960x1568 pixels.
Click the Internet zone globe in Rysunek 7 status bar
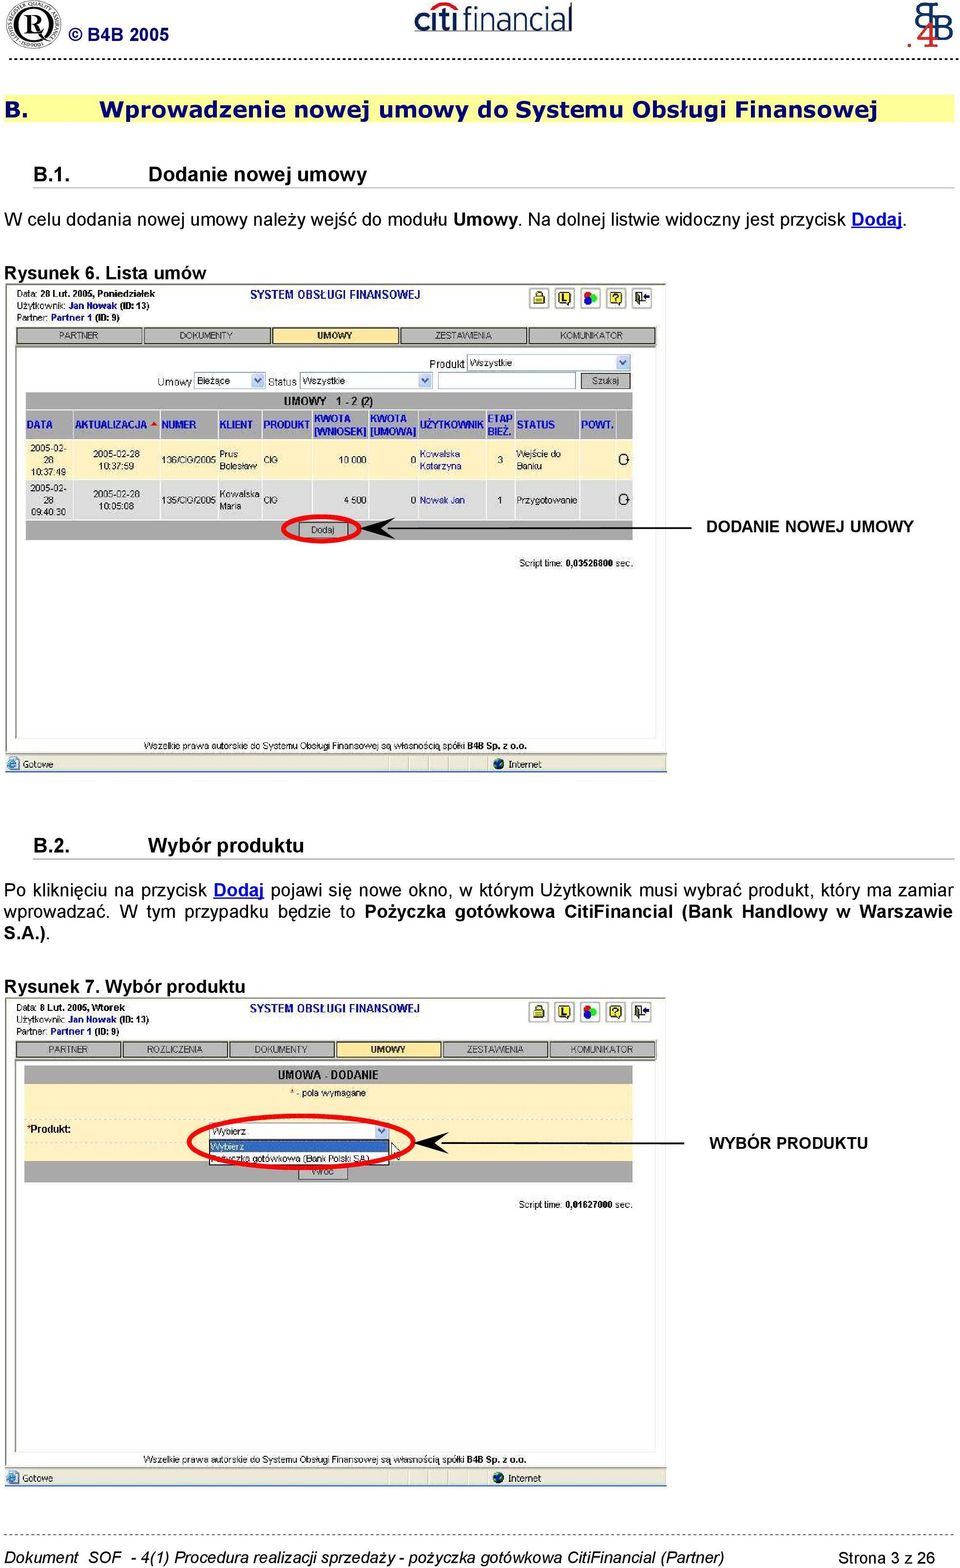tap(498, 1478)
